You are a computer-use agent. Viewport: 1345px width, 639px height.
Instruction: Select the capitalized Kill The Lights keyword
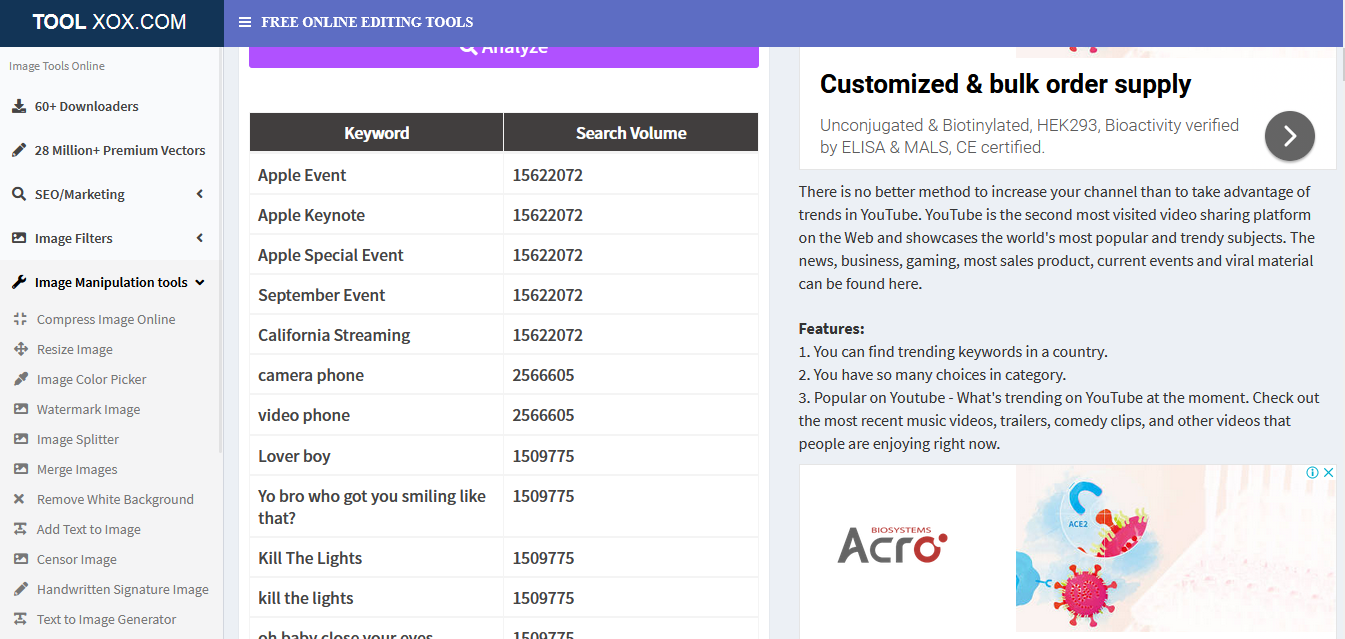click(x=310, y=558)
